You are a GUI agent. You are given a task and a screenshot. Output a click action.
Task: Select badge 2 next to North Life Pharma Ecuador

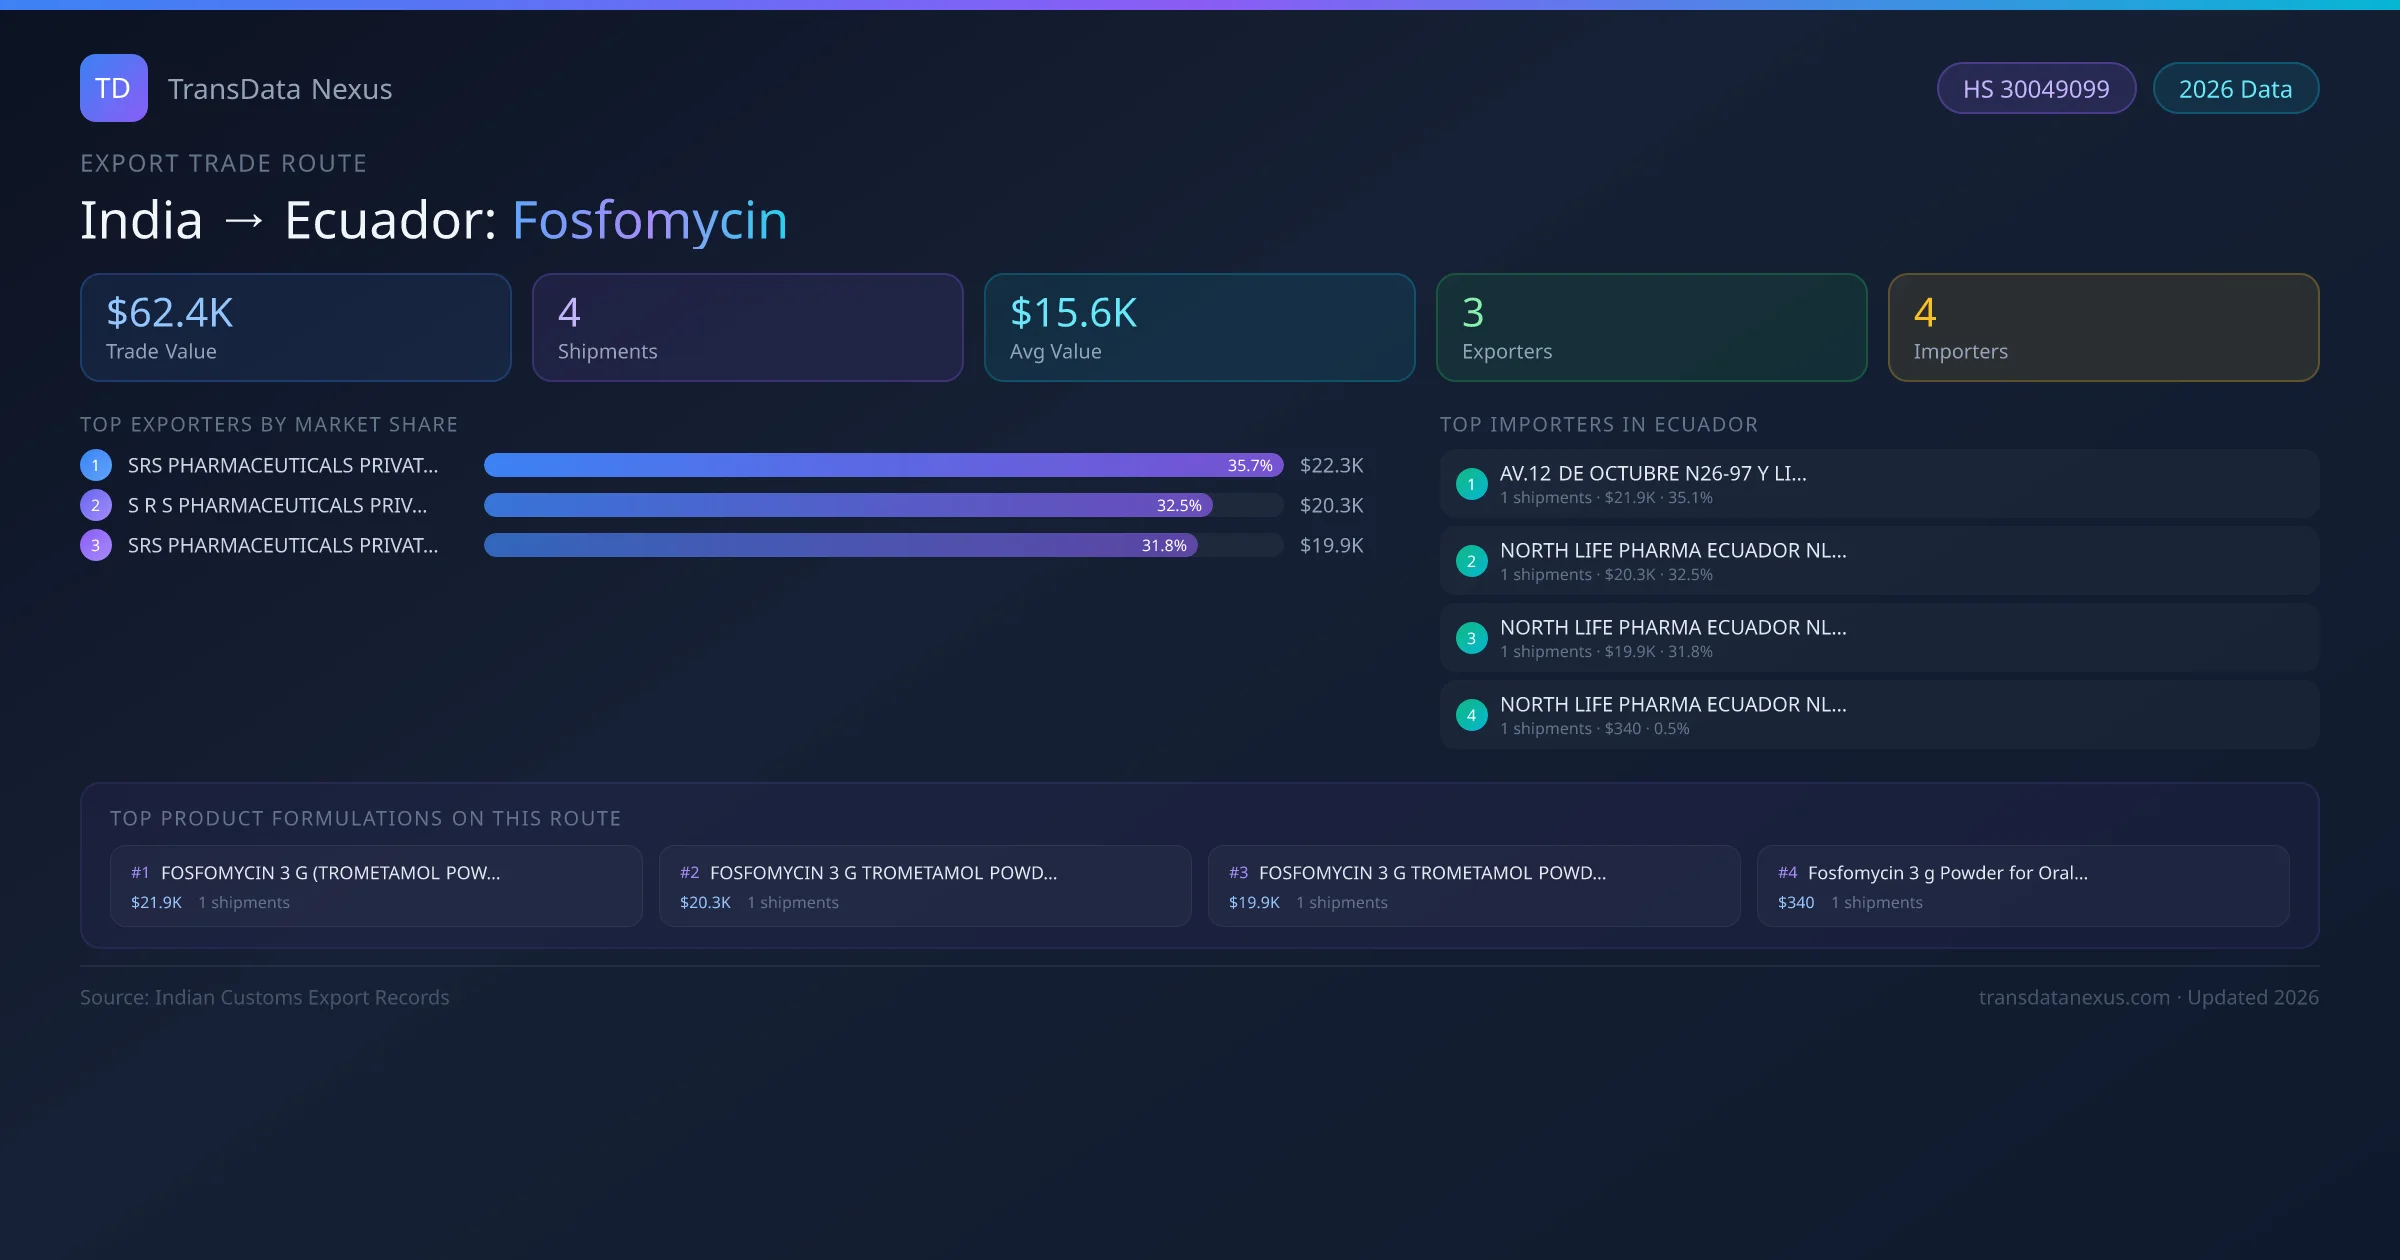(1471, 561)
